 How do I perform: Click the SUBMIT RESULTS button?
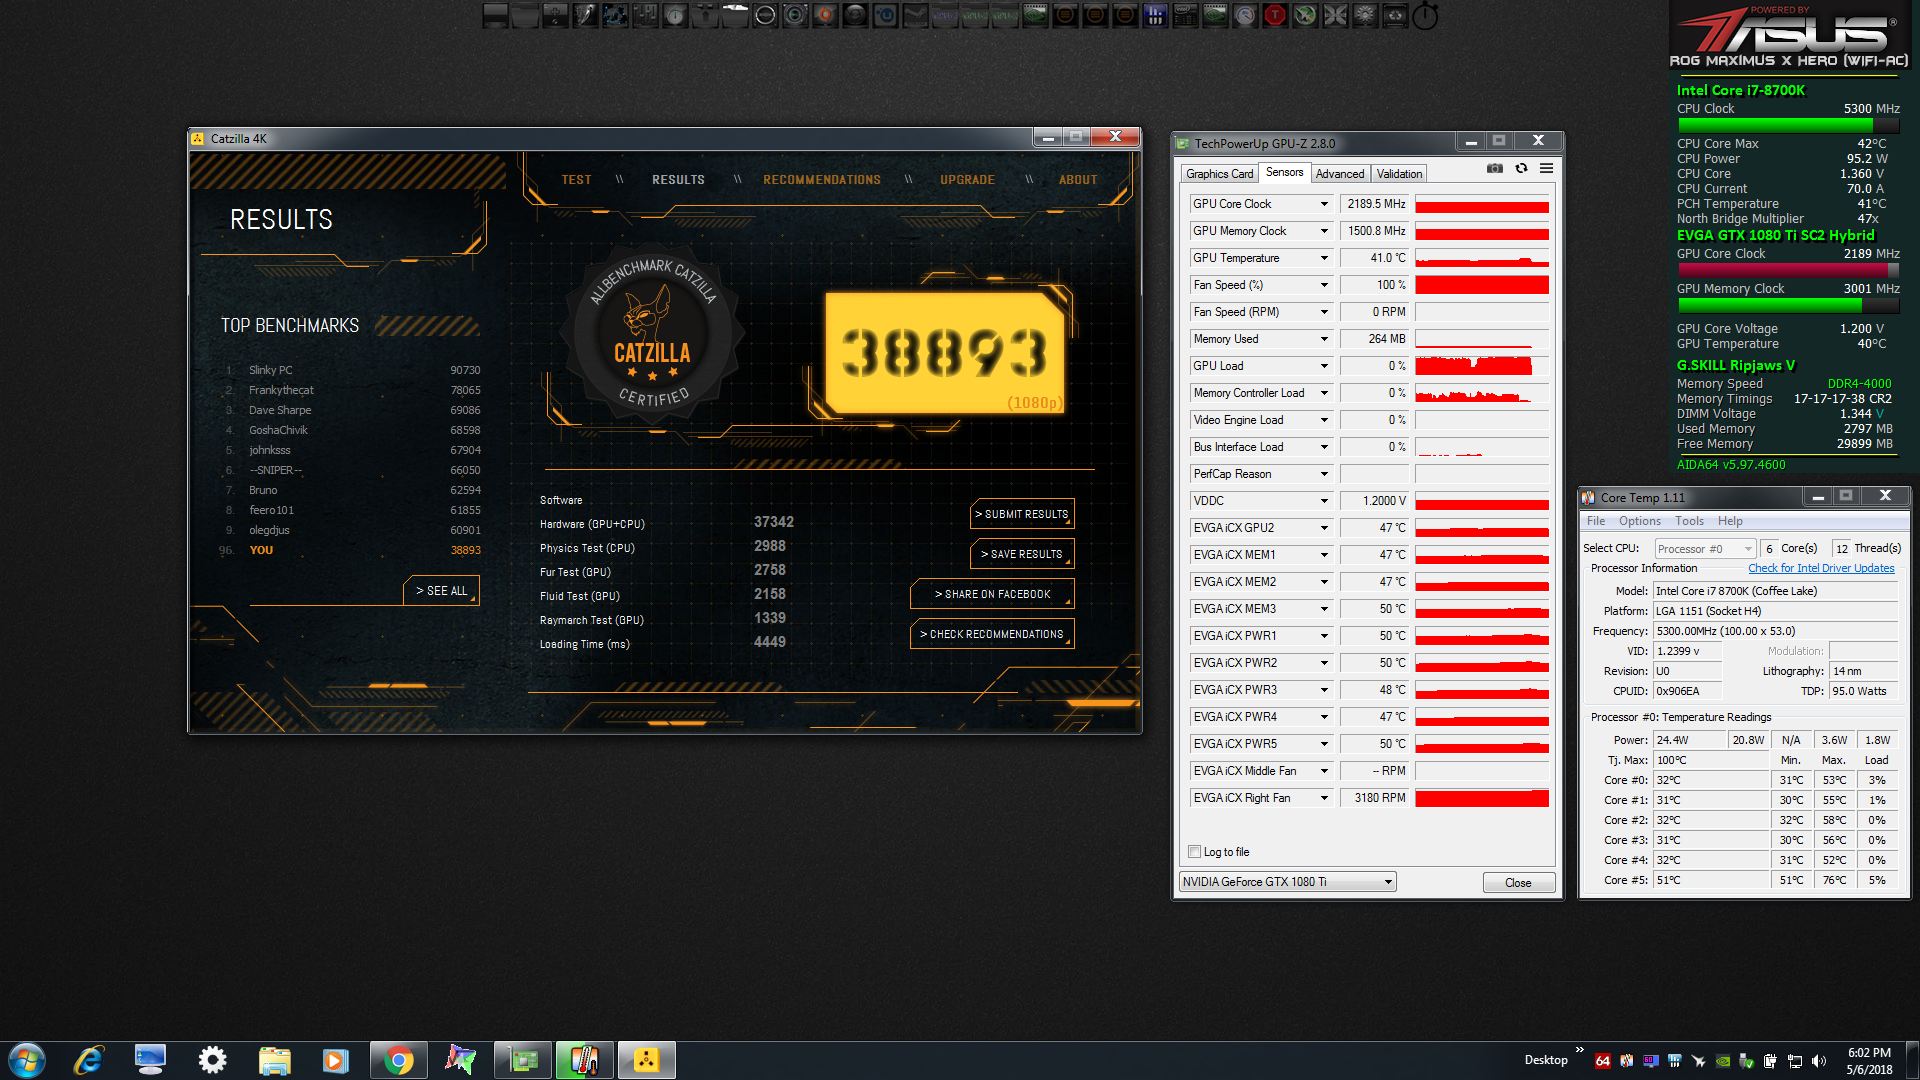1021,514
